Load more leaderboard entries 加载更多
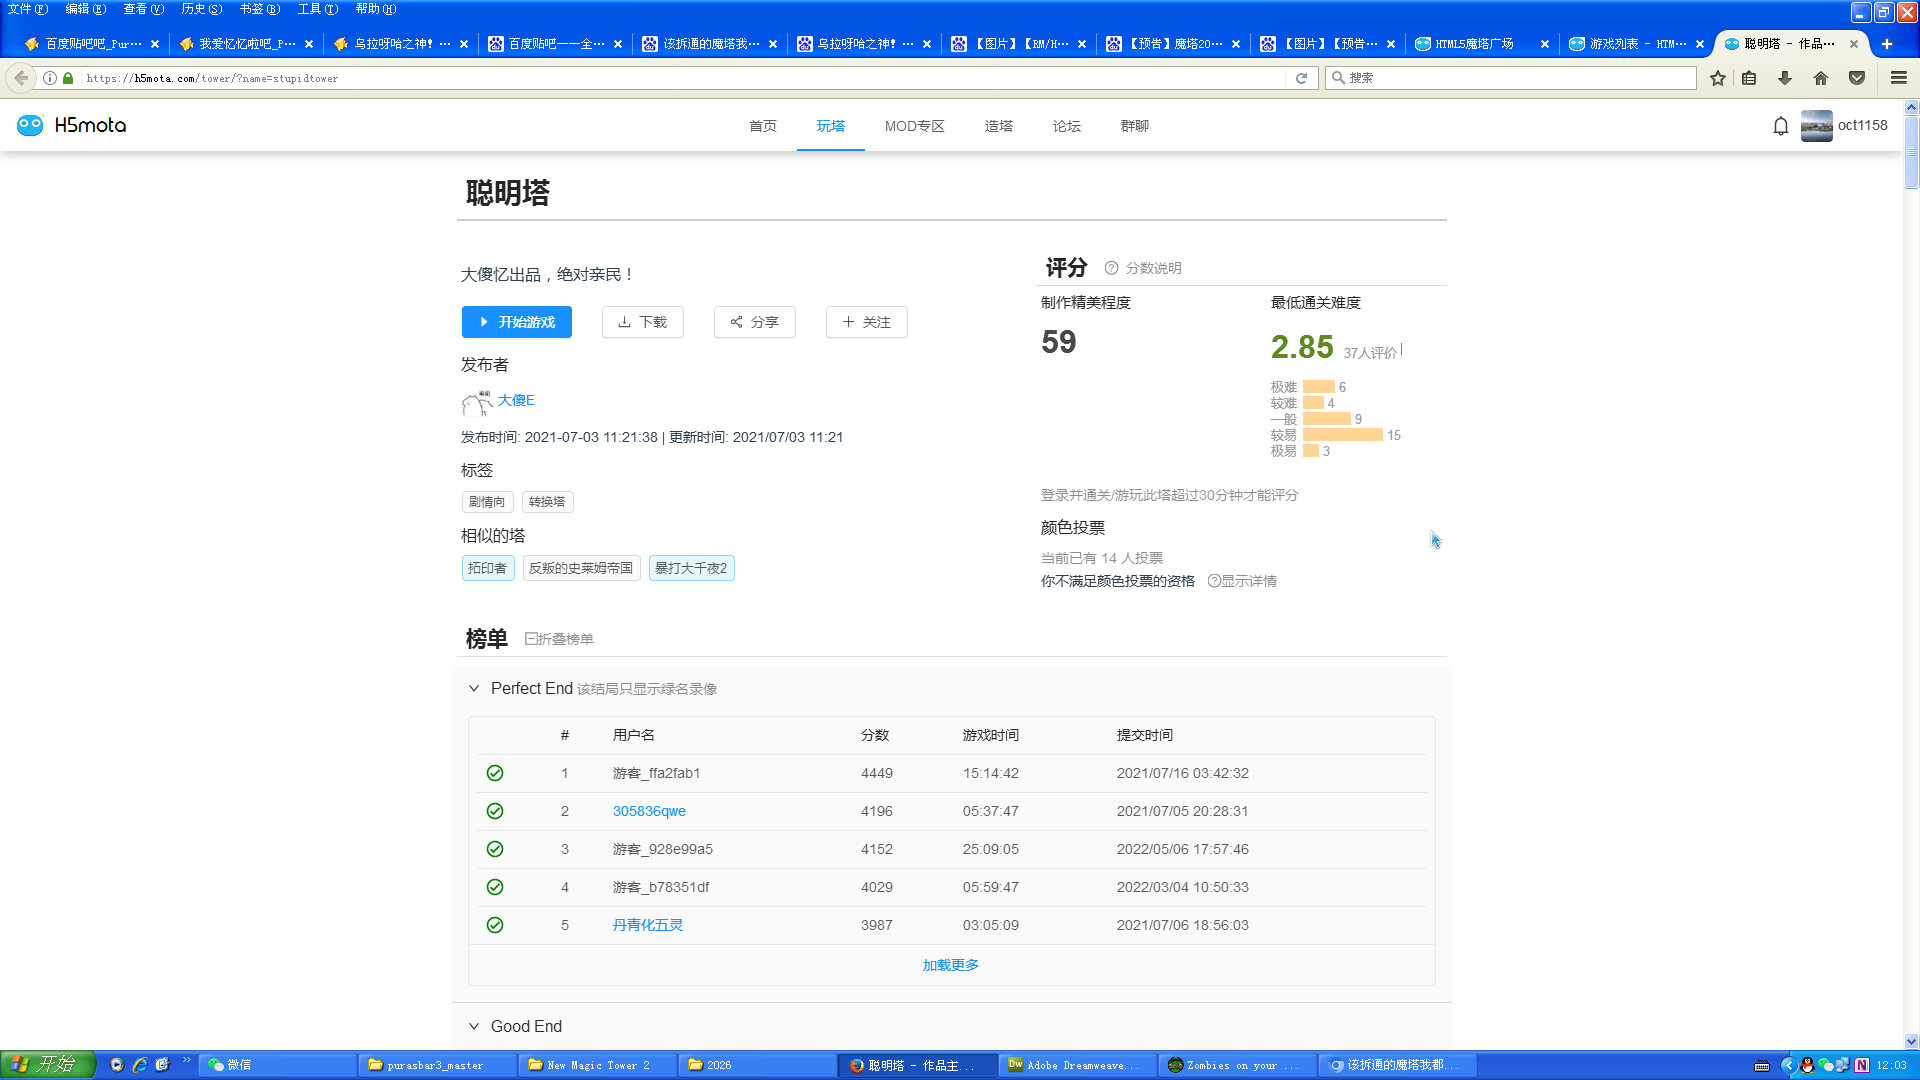This screenshot has width=1920, height=1080. tap(950, 965)
